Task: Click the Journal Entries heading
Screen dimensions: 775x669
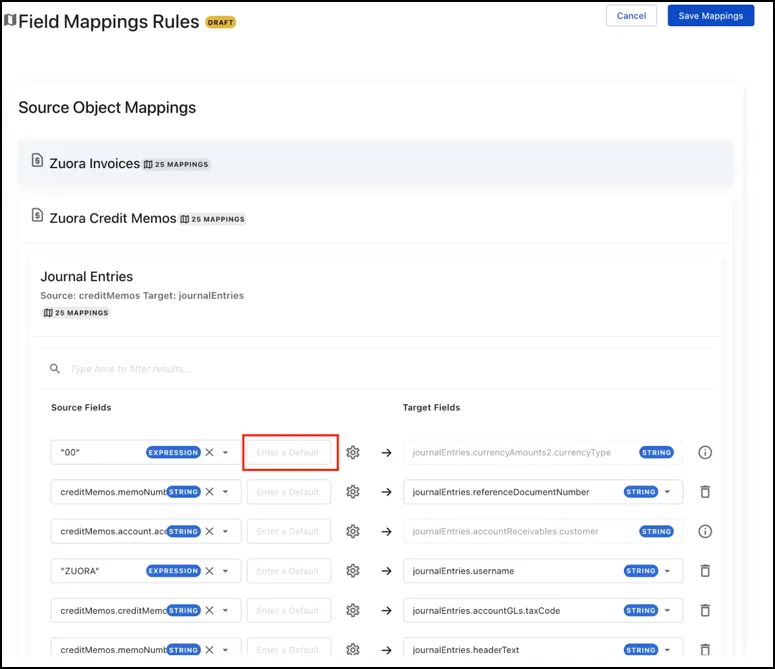Action: [x=86, y=277]
